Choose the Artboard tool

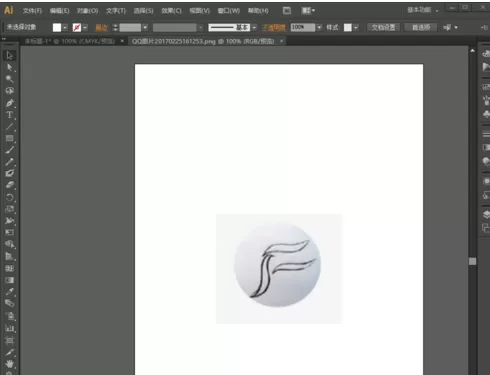pos(9,340)
